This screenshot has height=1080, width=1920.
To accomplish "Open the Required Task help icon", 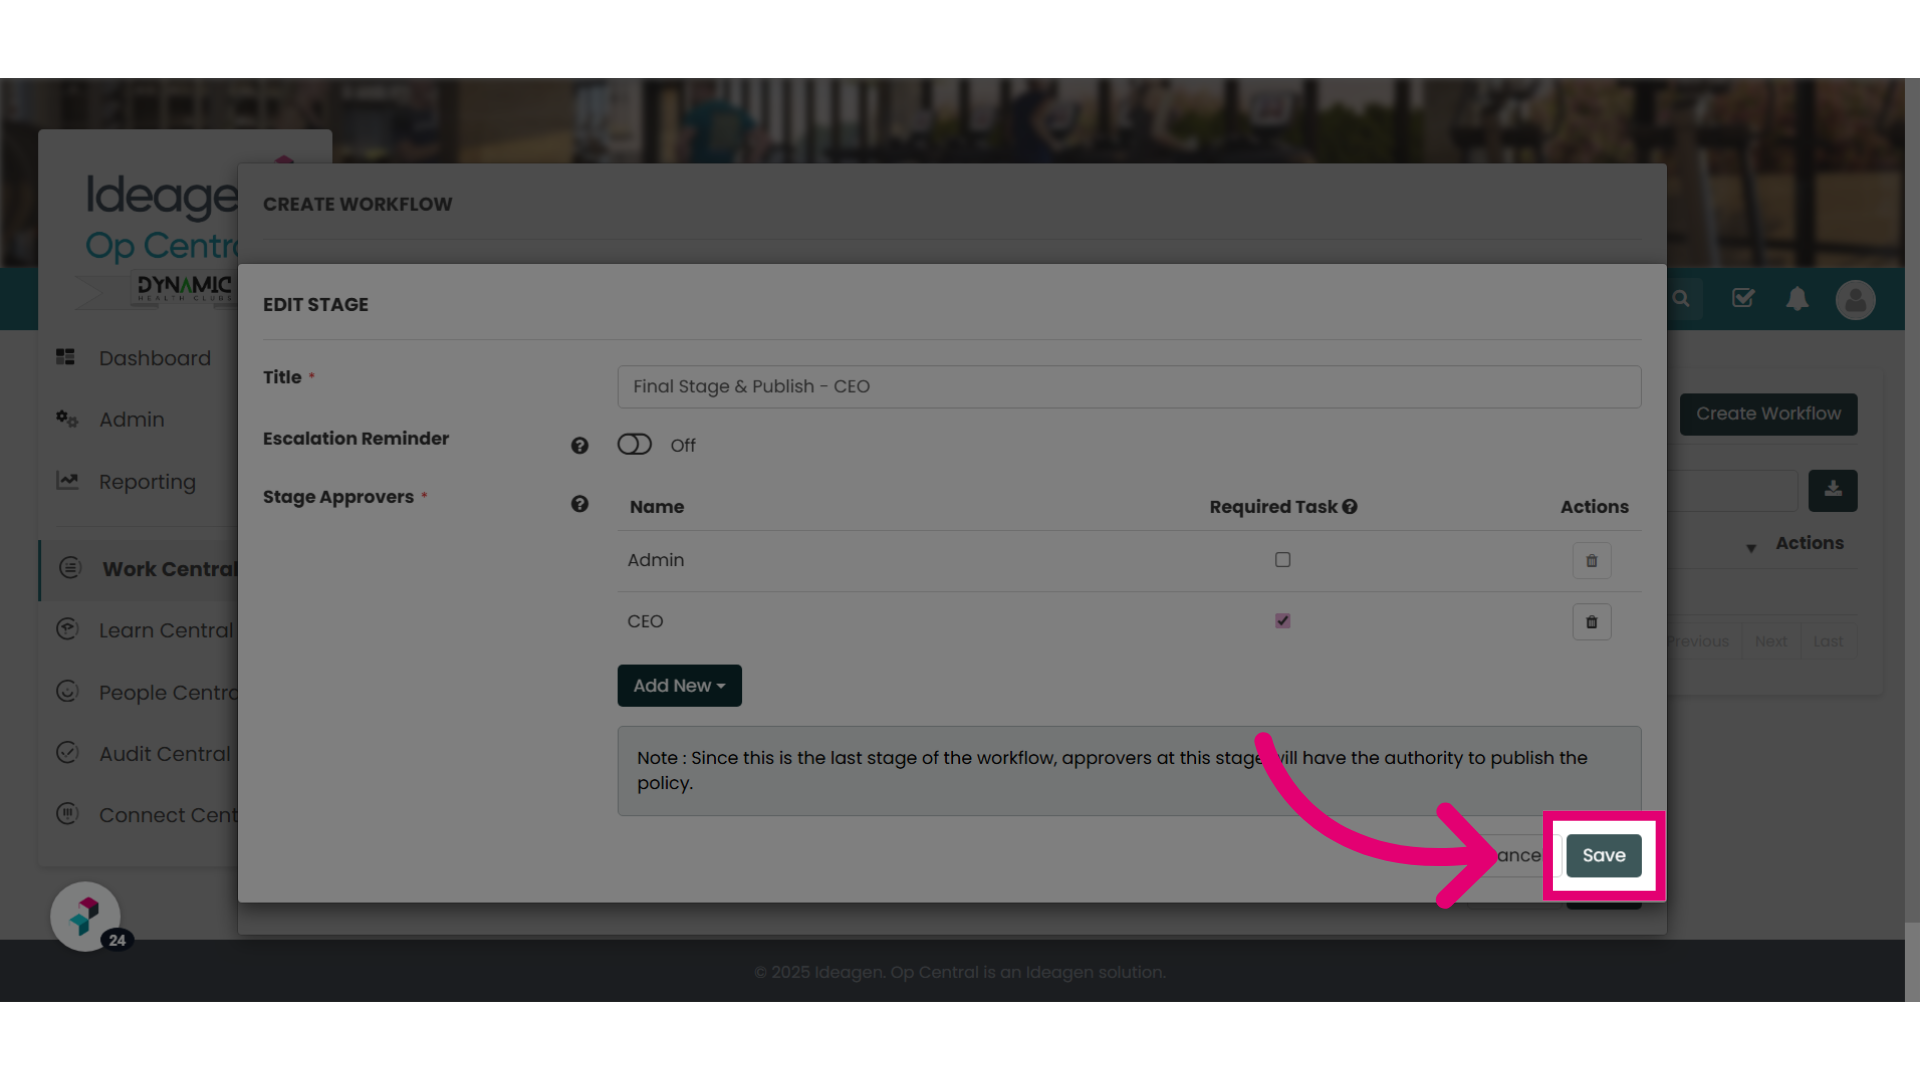I will [1349, 507].
